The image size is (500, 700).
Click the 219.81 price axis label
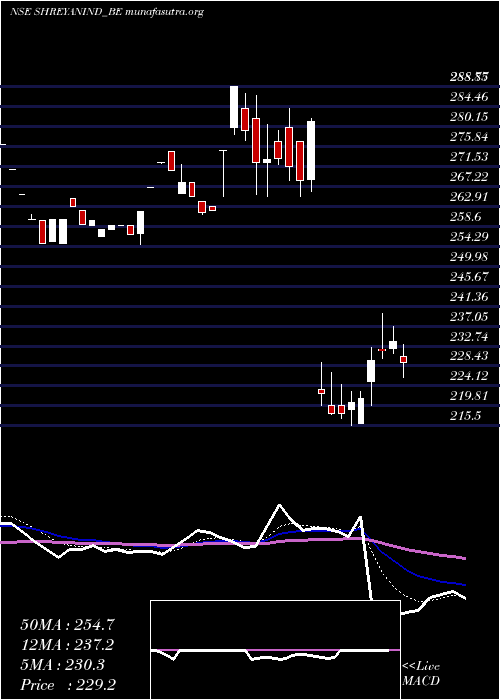(468, 396)
